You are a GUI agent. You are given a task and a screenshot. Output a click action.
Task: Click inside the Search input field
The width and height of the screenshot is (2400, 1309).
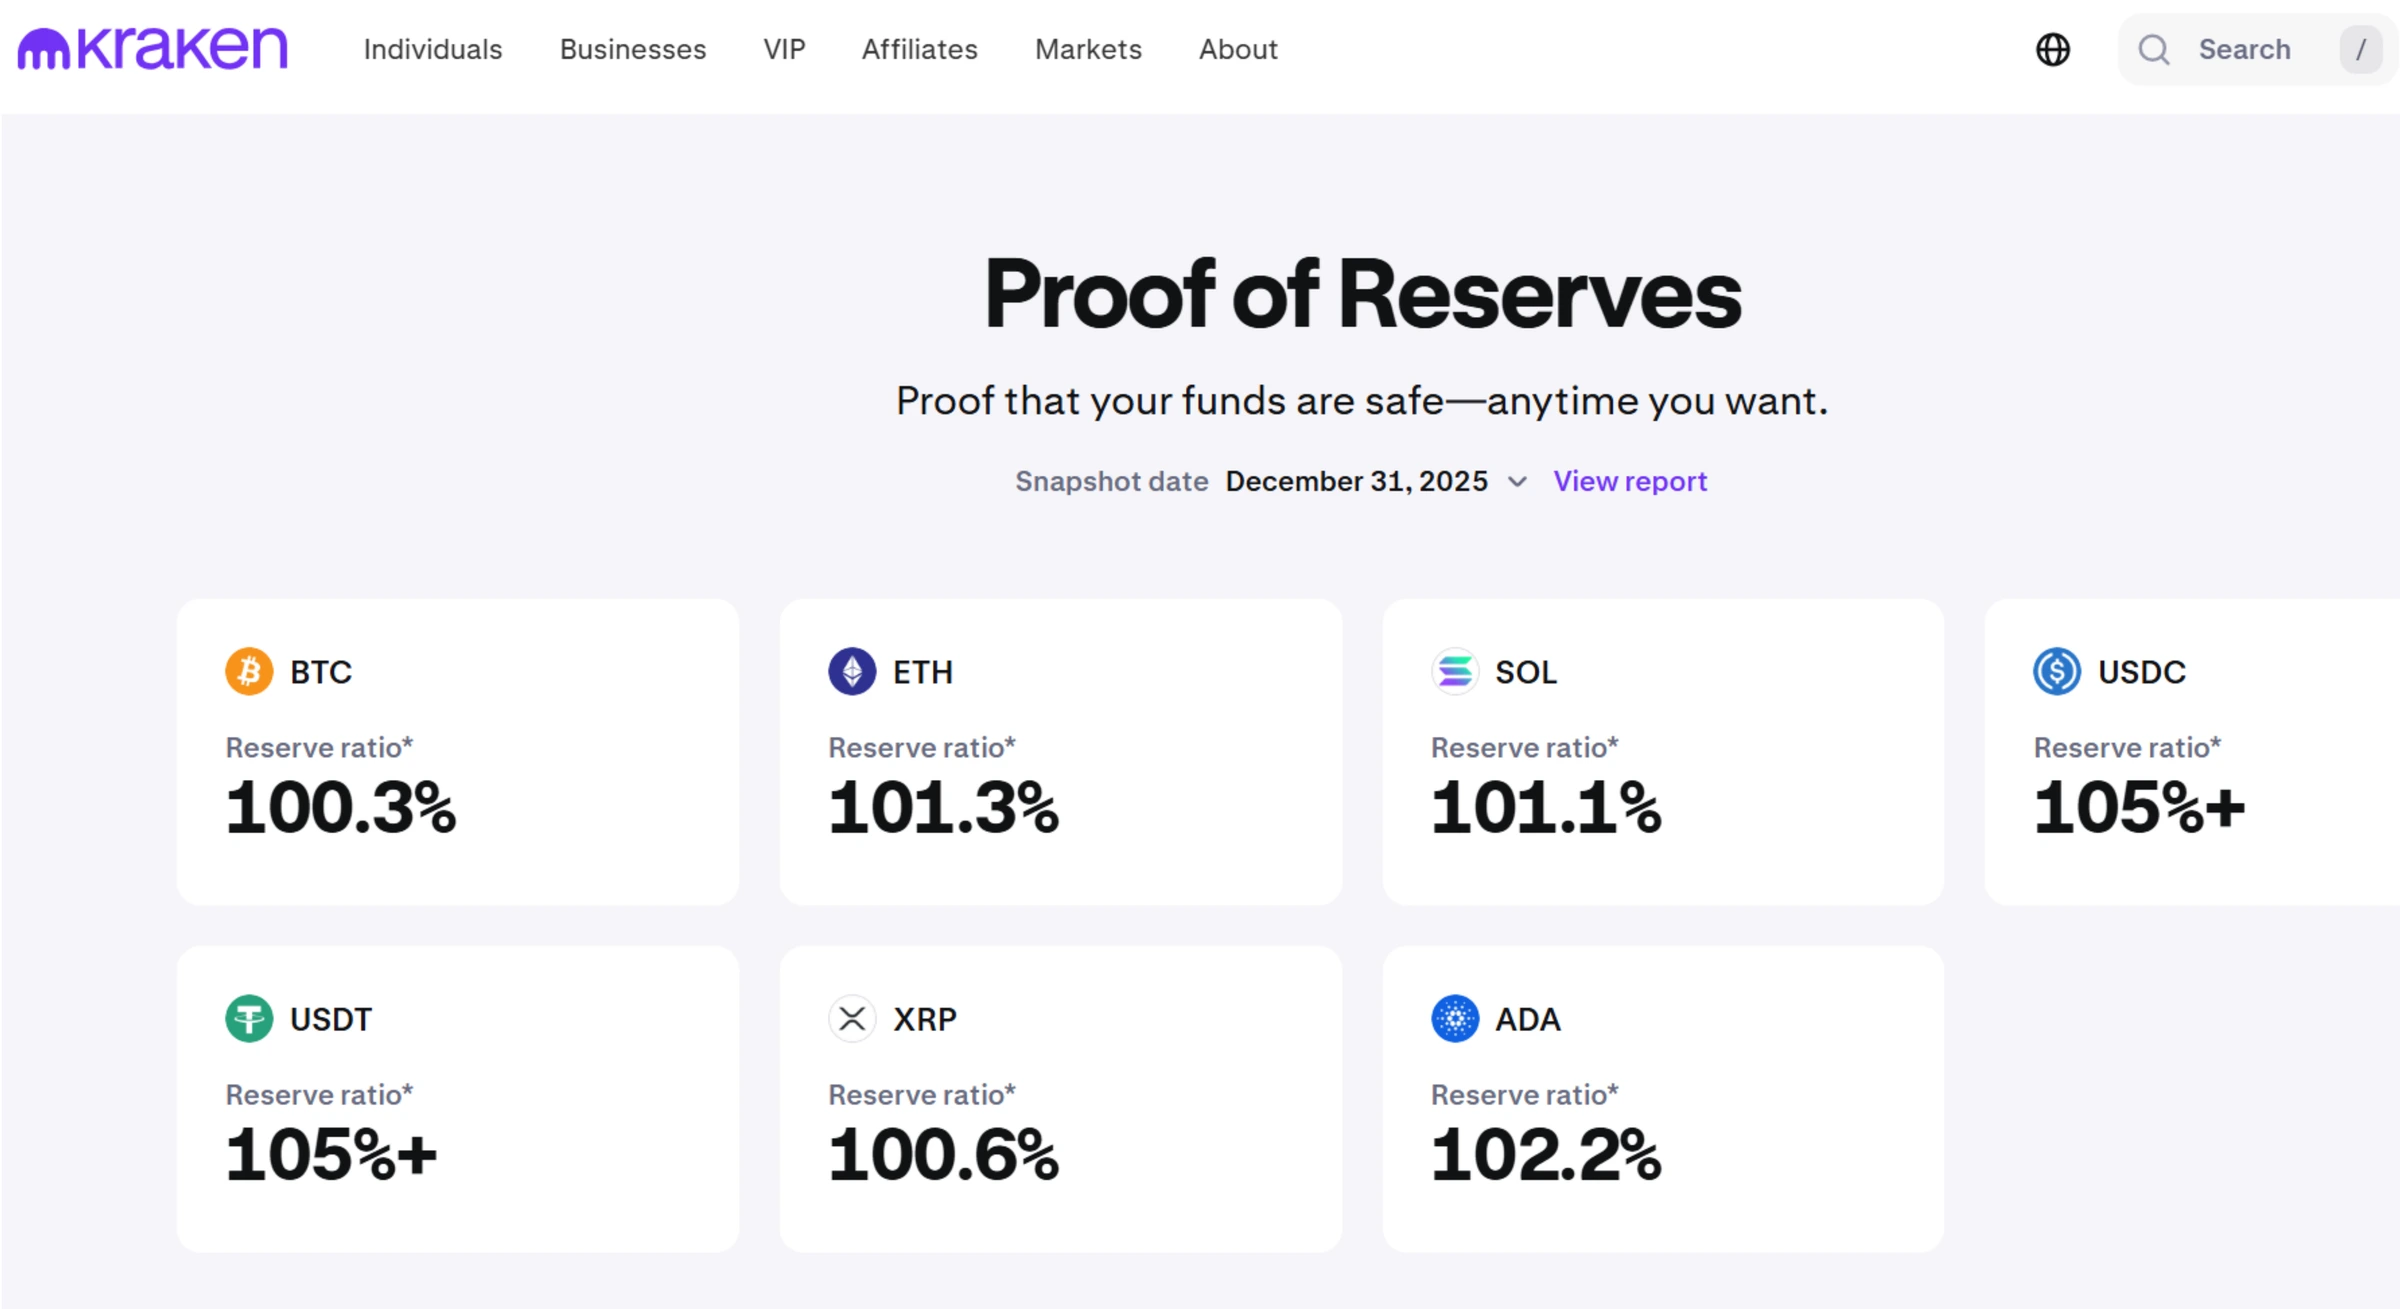[2247, 49]
